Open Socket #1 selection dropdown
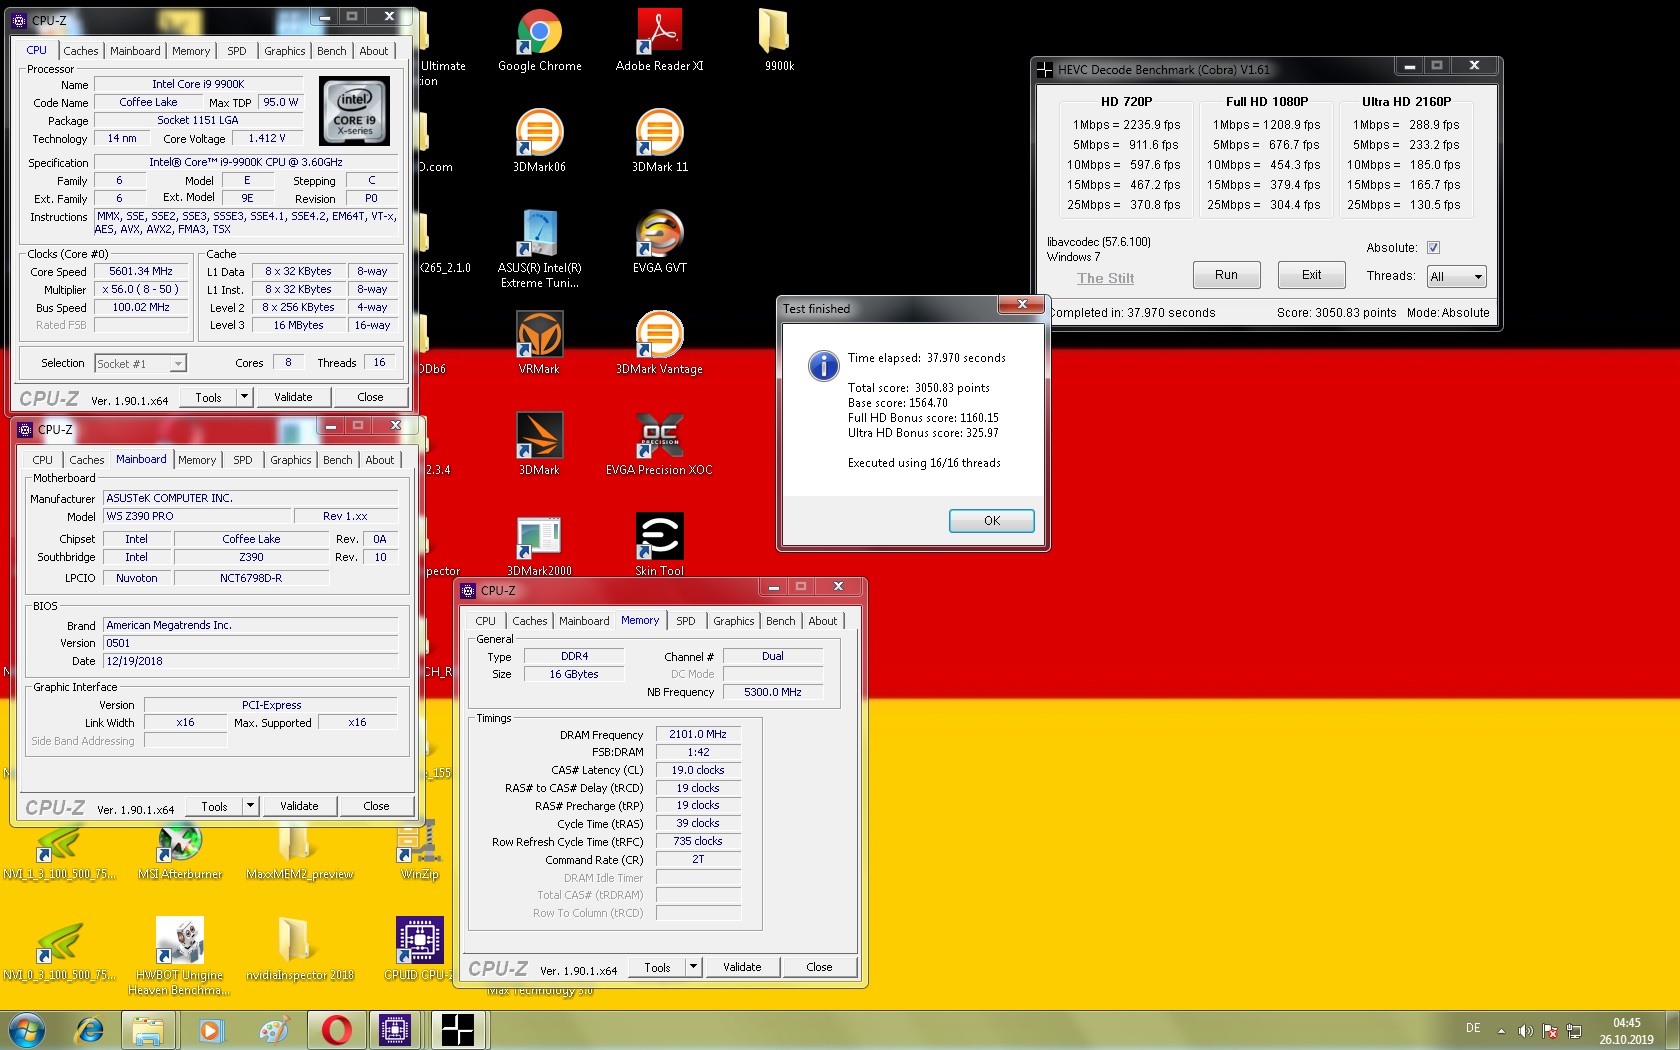Image resolution: width=1680 pixels, height=1050 pixels. click(141, 364)
